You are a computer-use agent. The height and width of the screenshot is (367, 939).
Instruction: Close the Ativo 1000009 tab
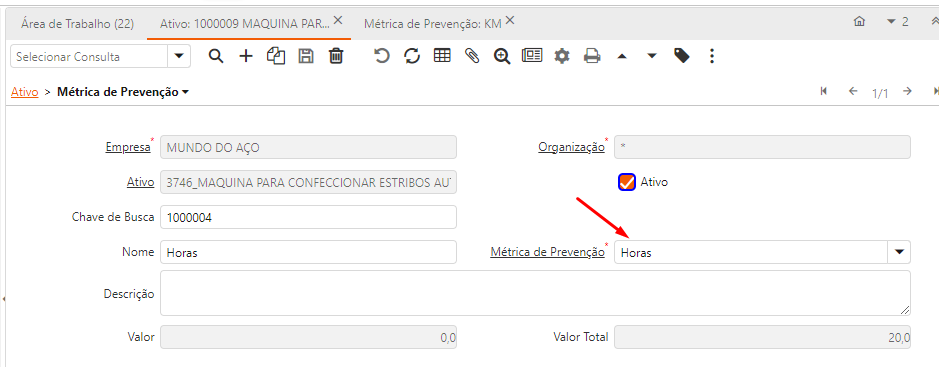pos(338,21)
